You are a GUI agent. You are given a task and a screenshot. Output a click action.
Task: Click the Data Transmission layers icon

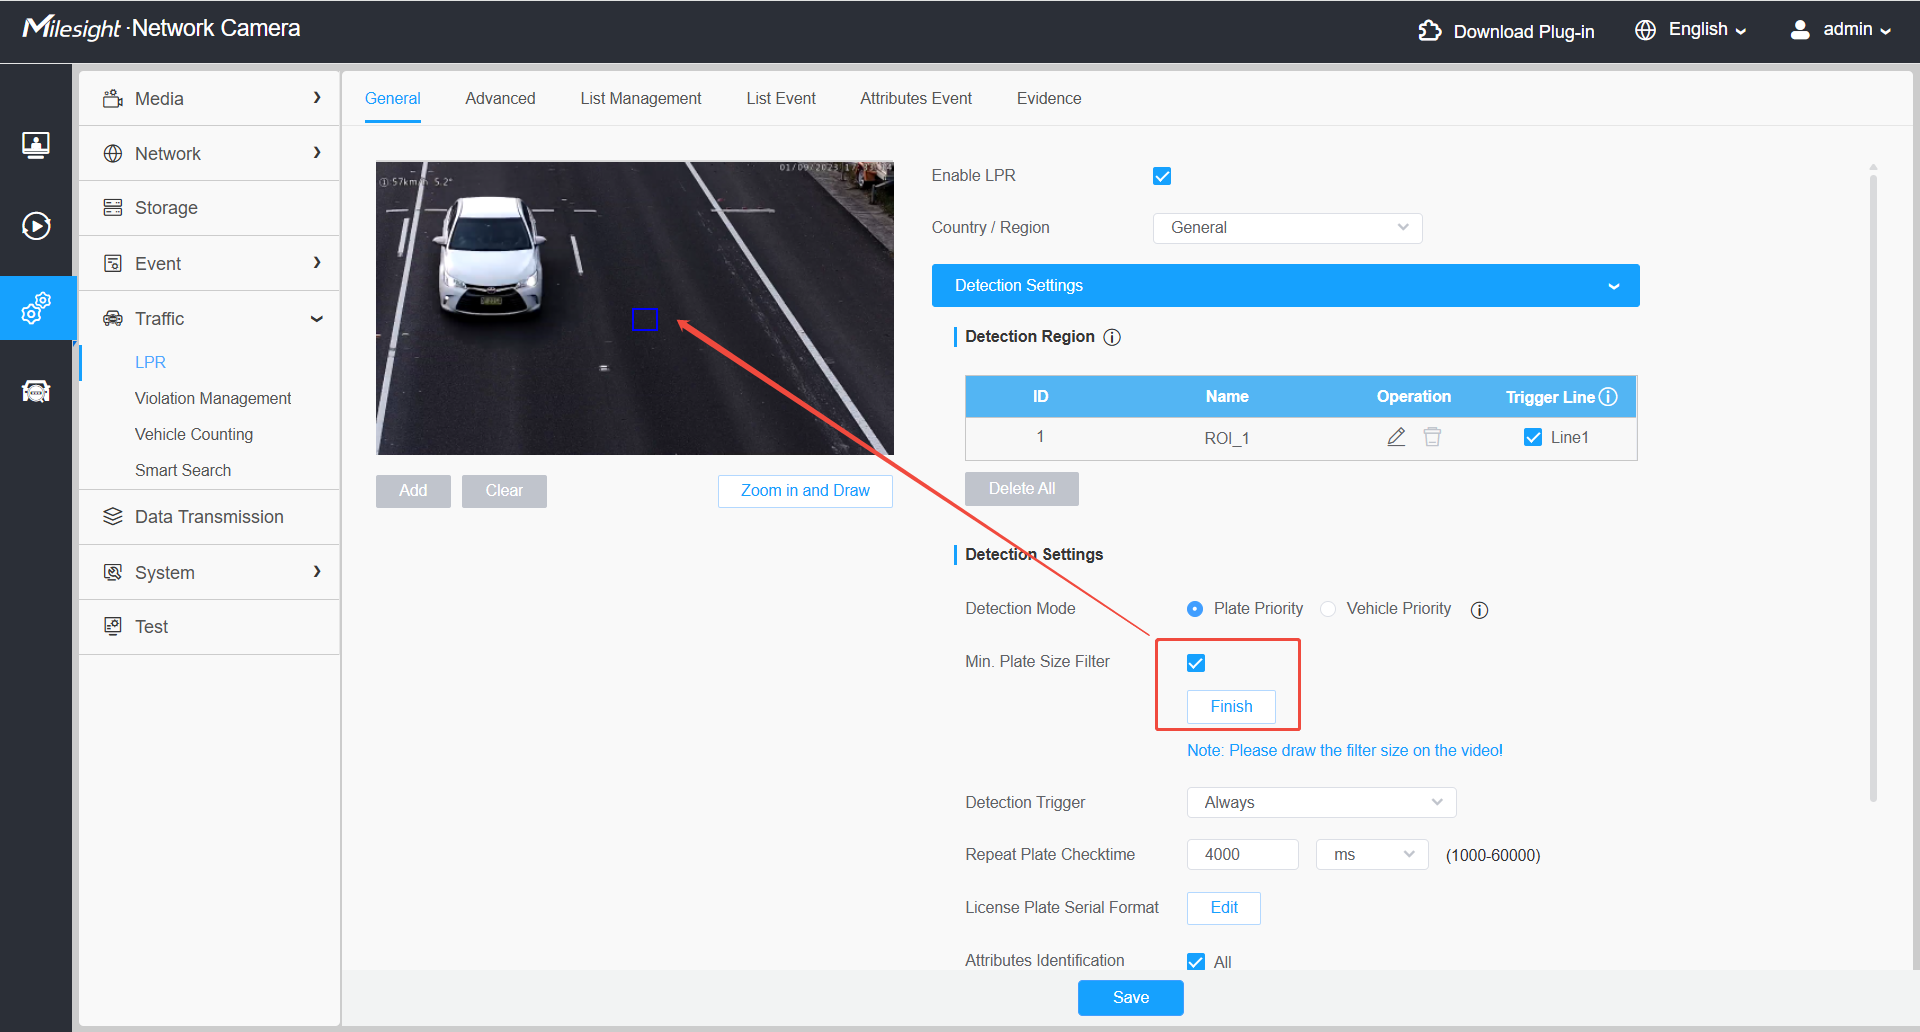[113, 516]
